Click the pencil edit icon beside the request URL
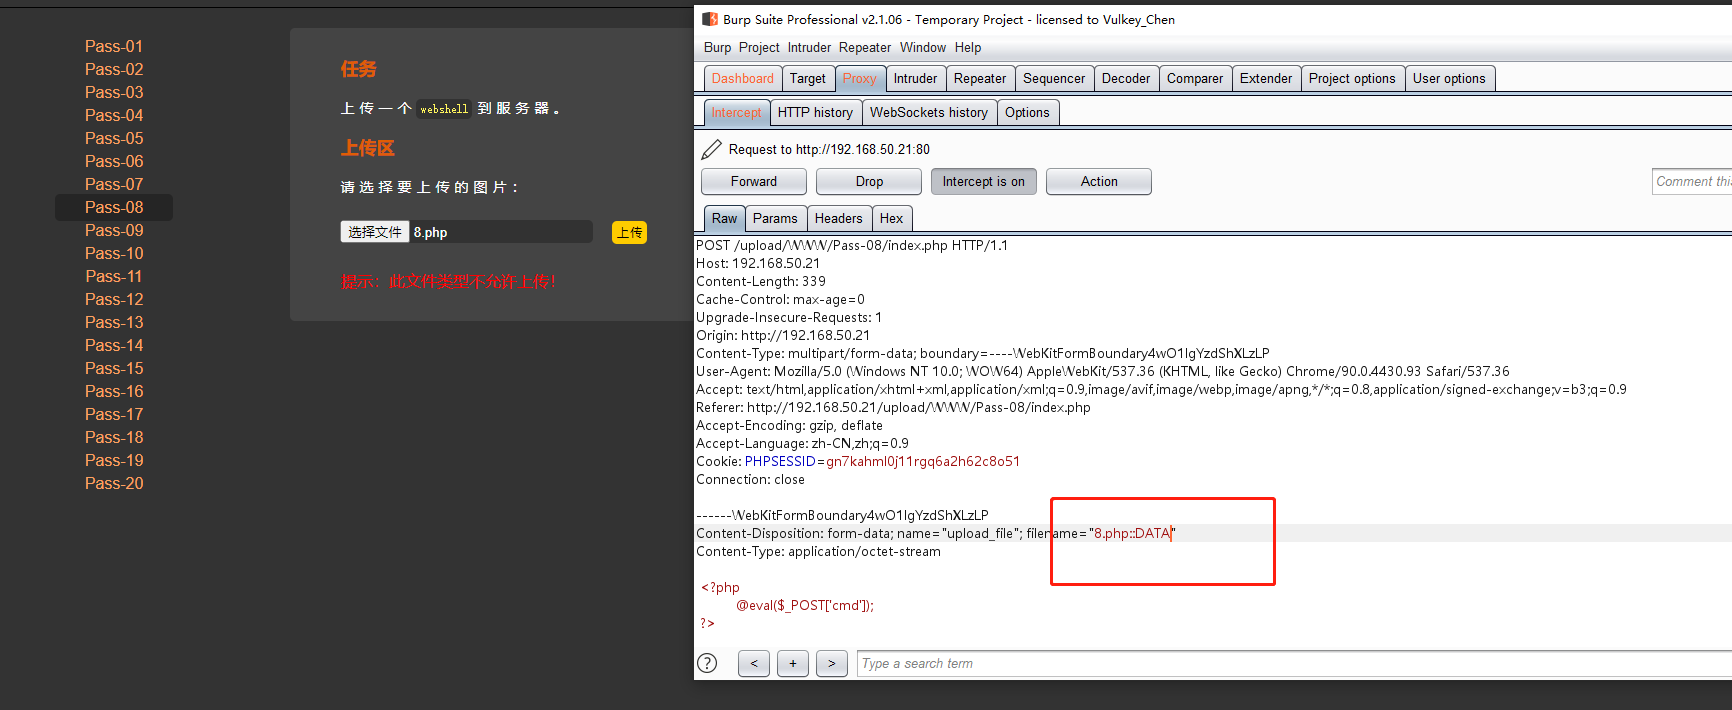The image size is (1732, 710). (711, 149)
